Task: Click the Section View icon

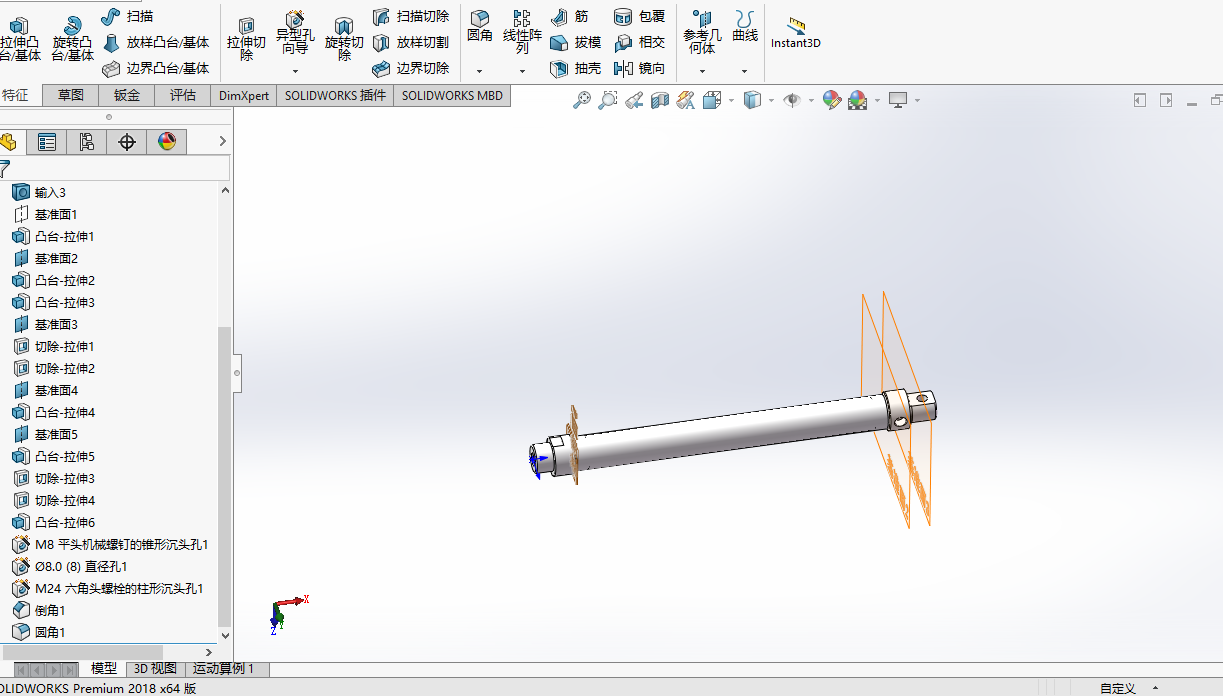Action: (660, 100)
